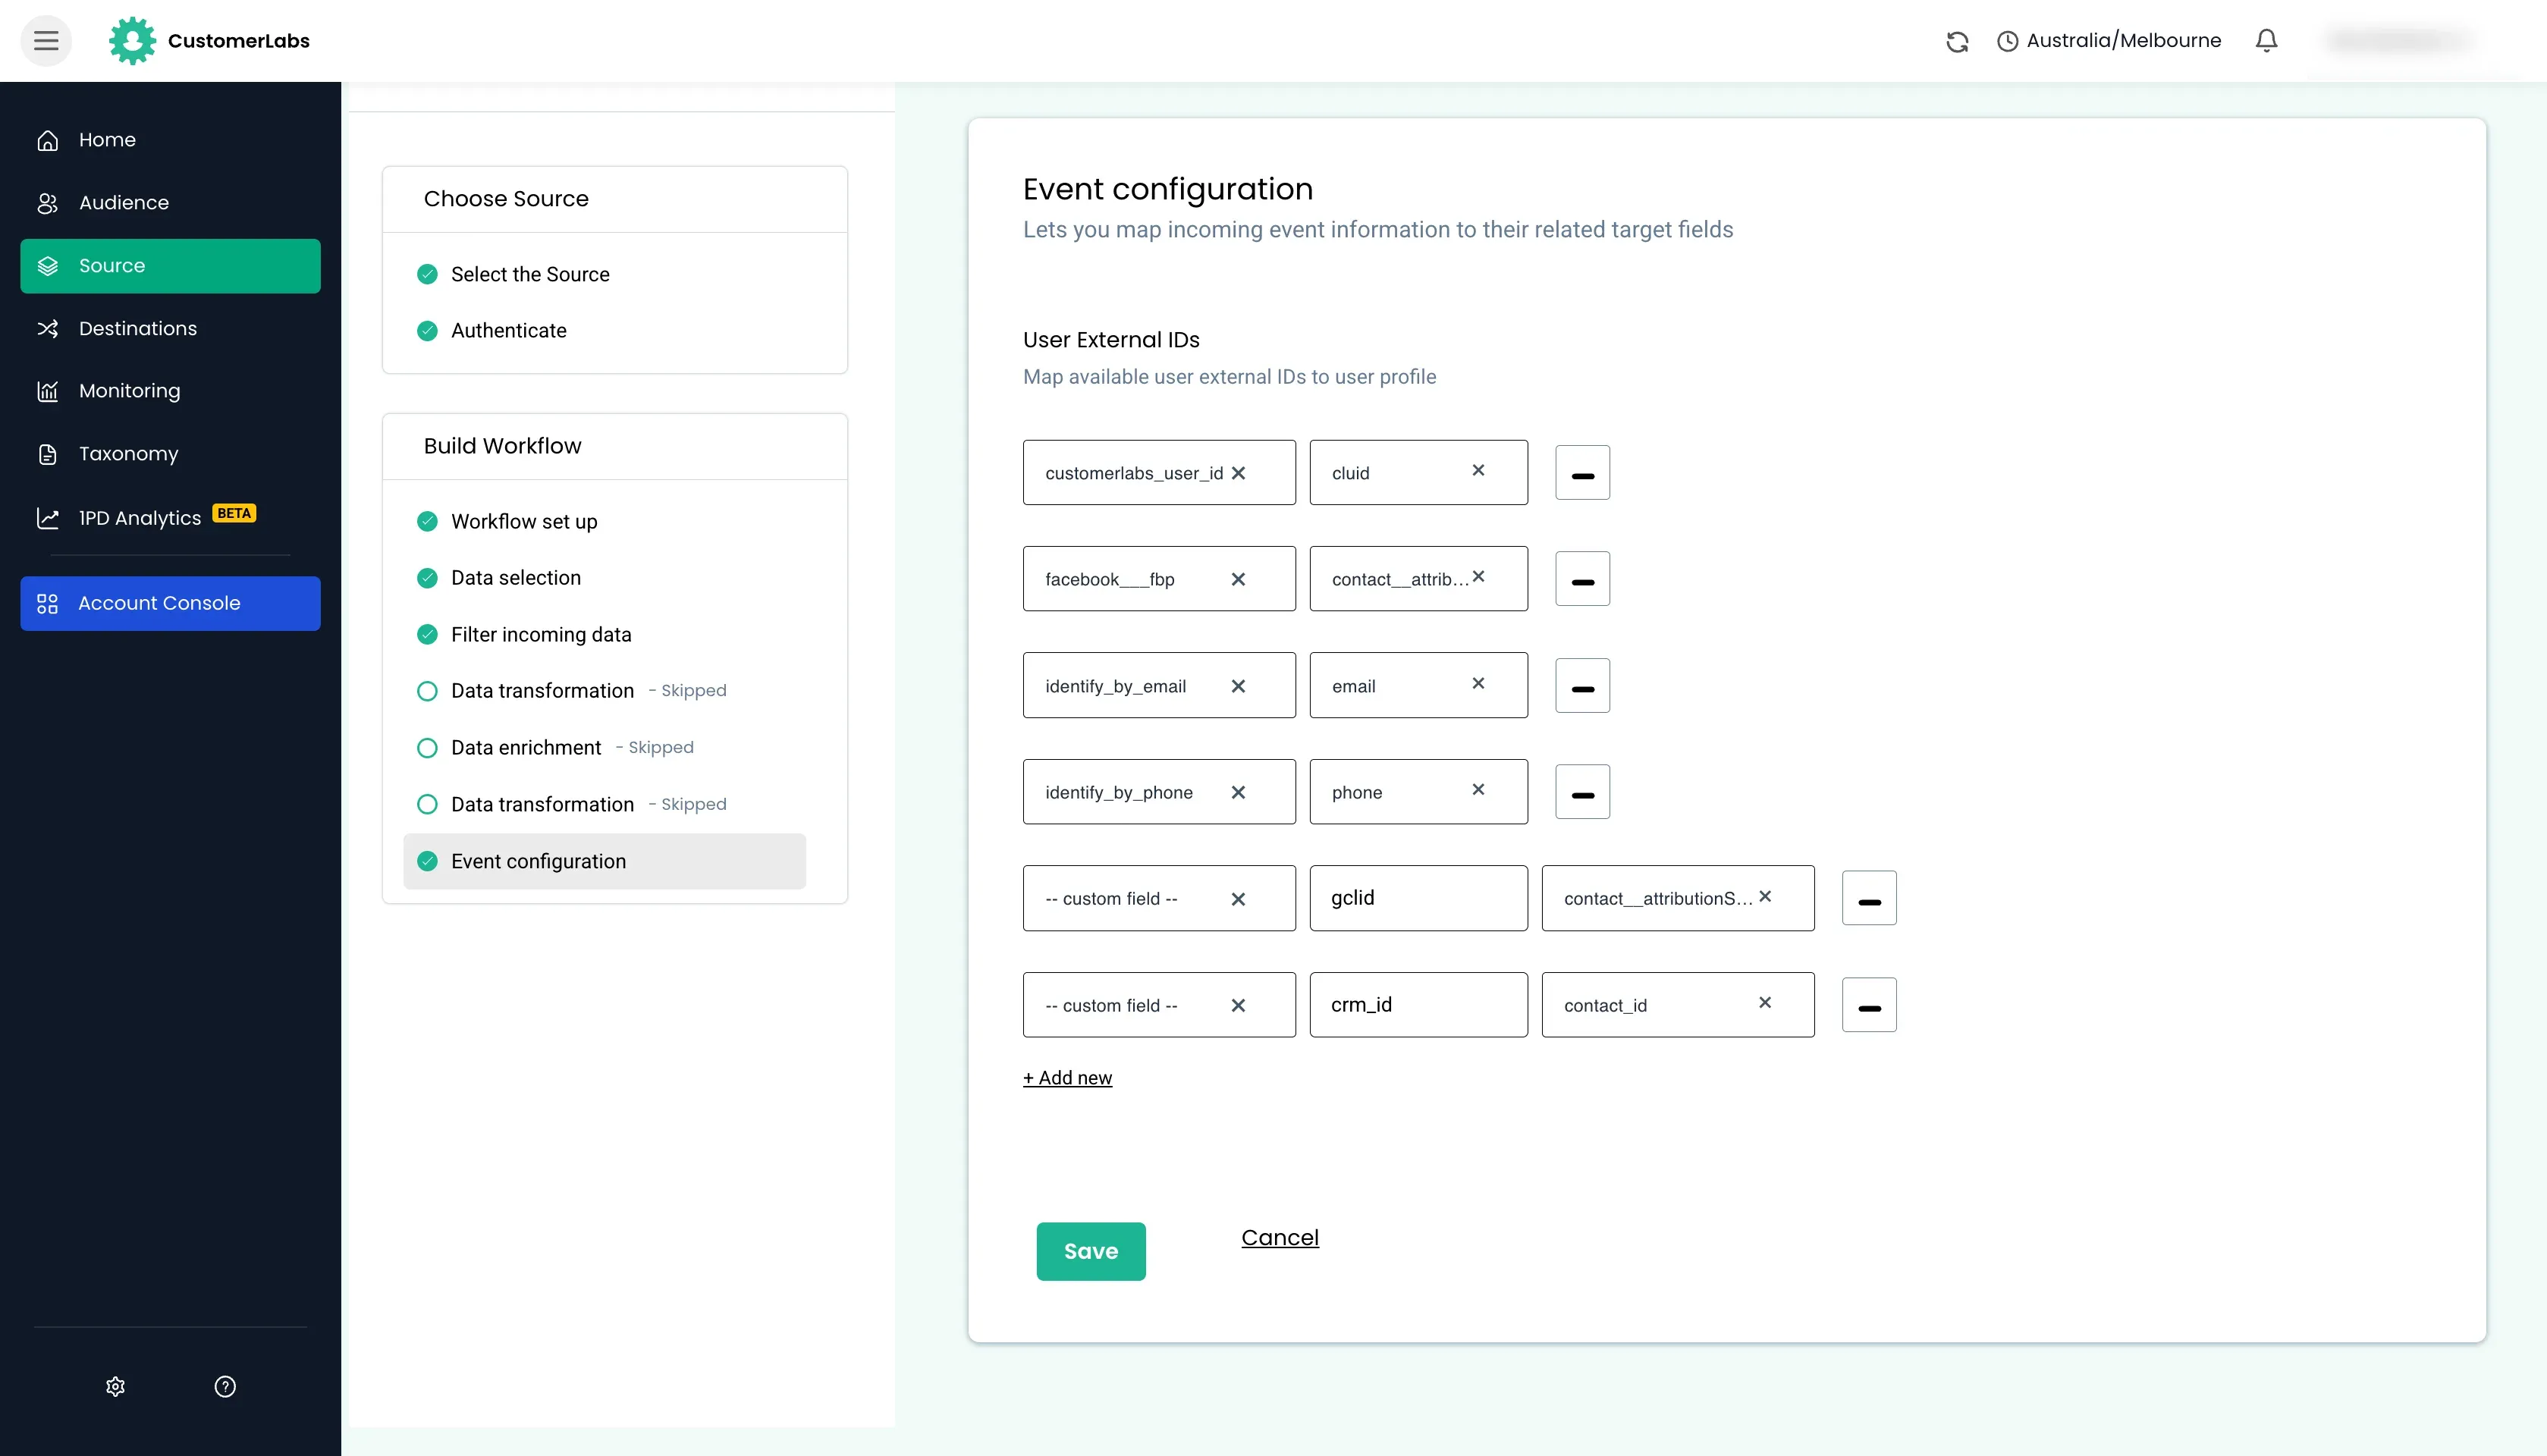
Task: Clear the contact_id field value
Action: coord(1765,1002)
